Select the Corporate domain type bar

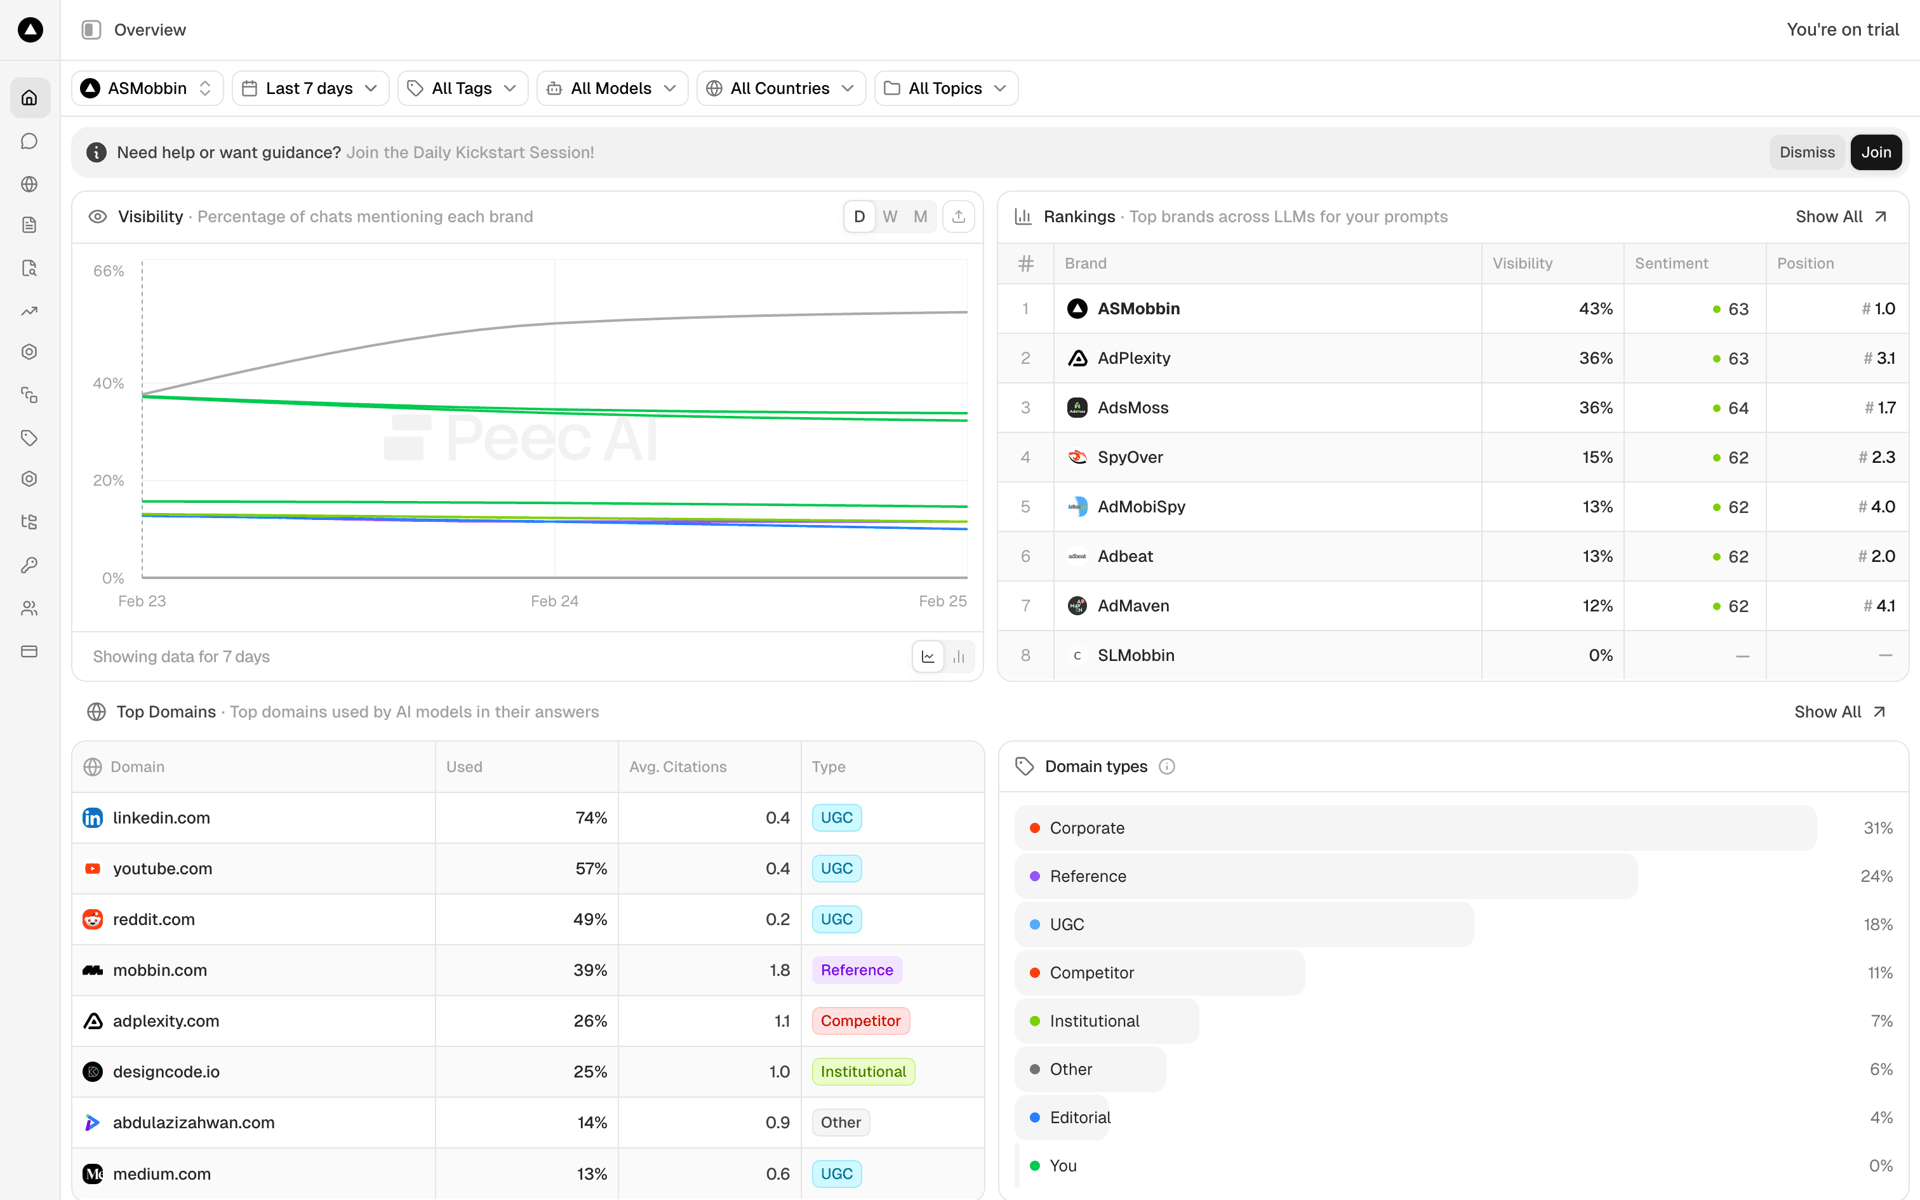click(1415, 828)
